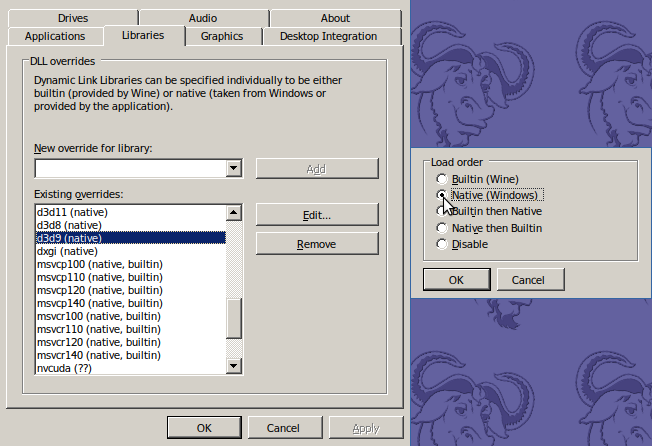Open the Desktop Integration tab
Viewport: 652px width, 446px height.
click(328, 37)
